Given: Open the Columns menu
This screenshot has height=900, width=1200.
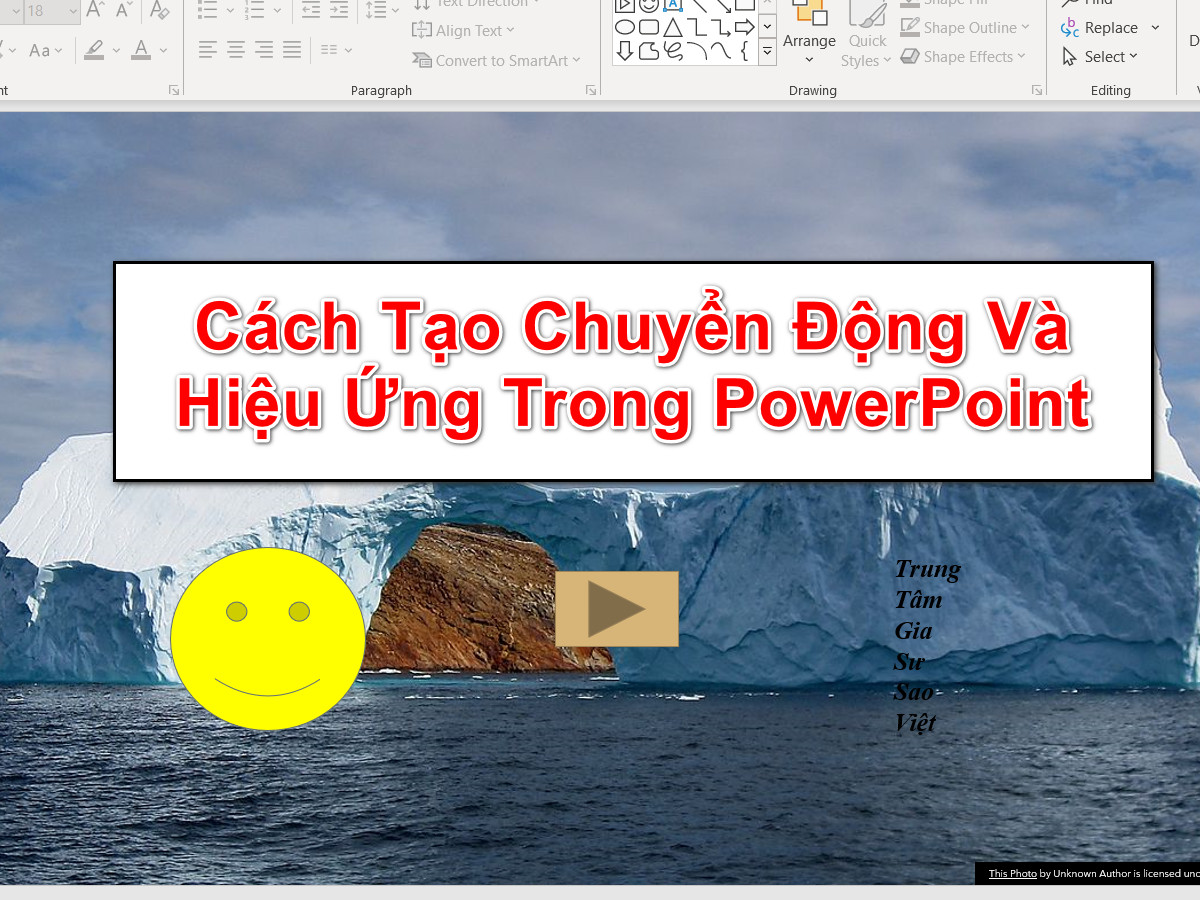Looking at the screenshot, I should [x=336, y=49].
